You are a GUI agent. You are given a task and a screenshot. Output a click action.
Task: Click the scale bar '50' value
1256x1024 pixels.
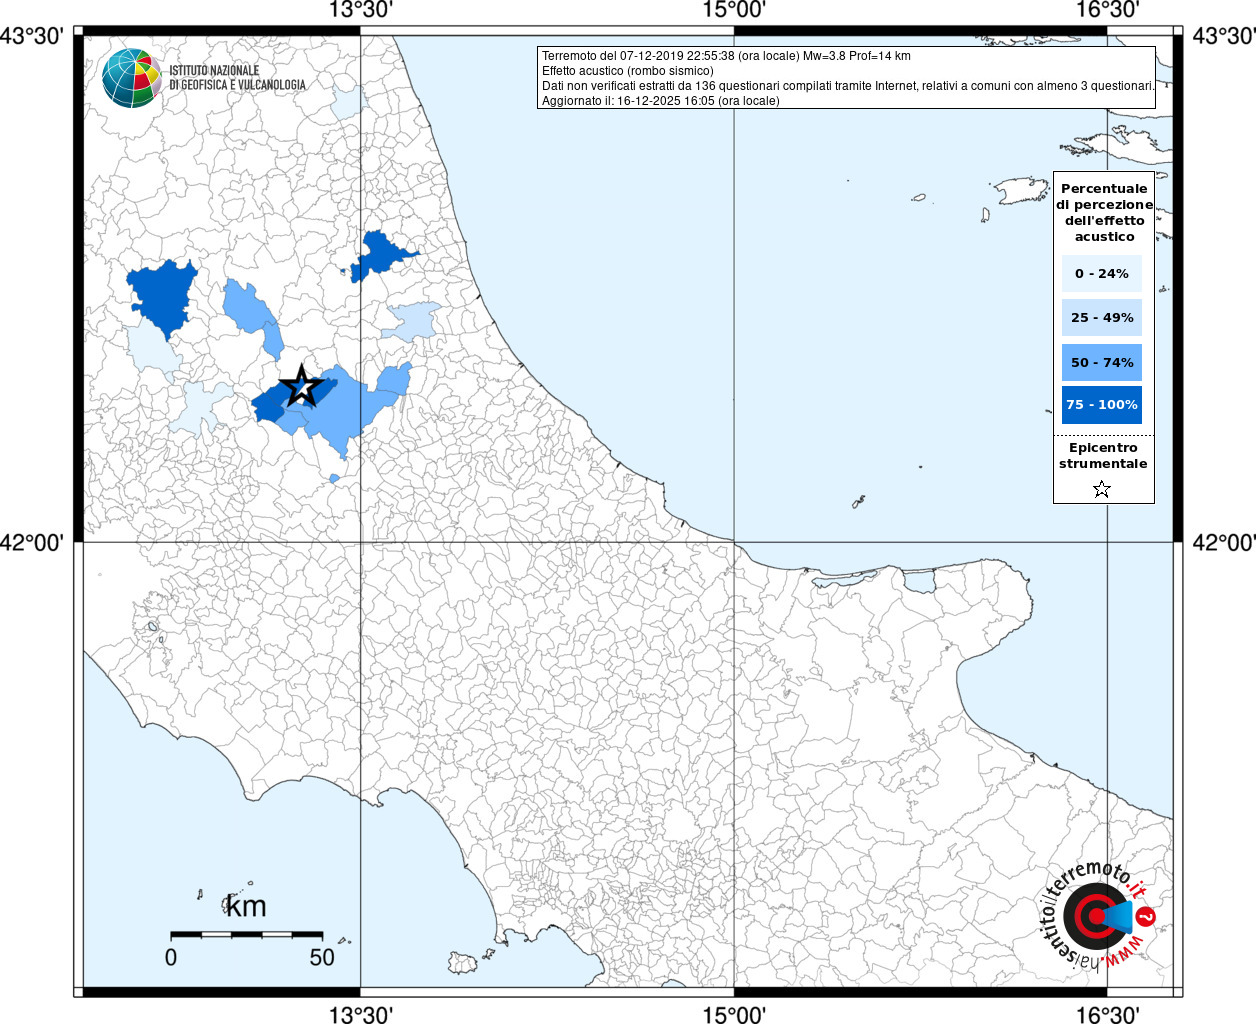point(322,957)
